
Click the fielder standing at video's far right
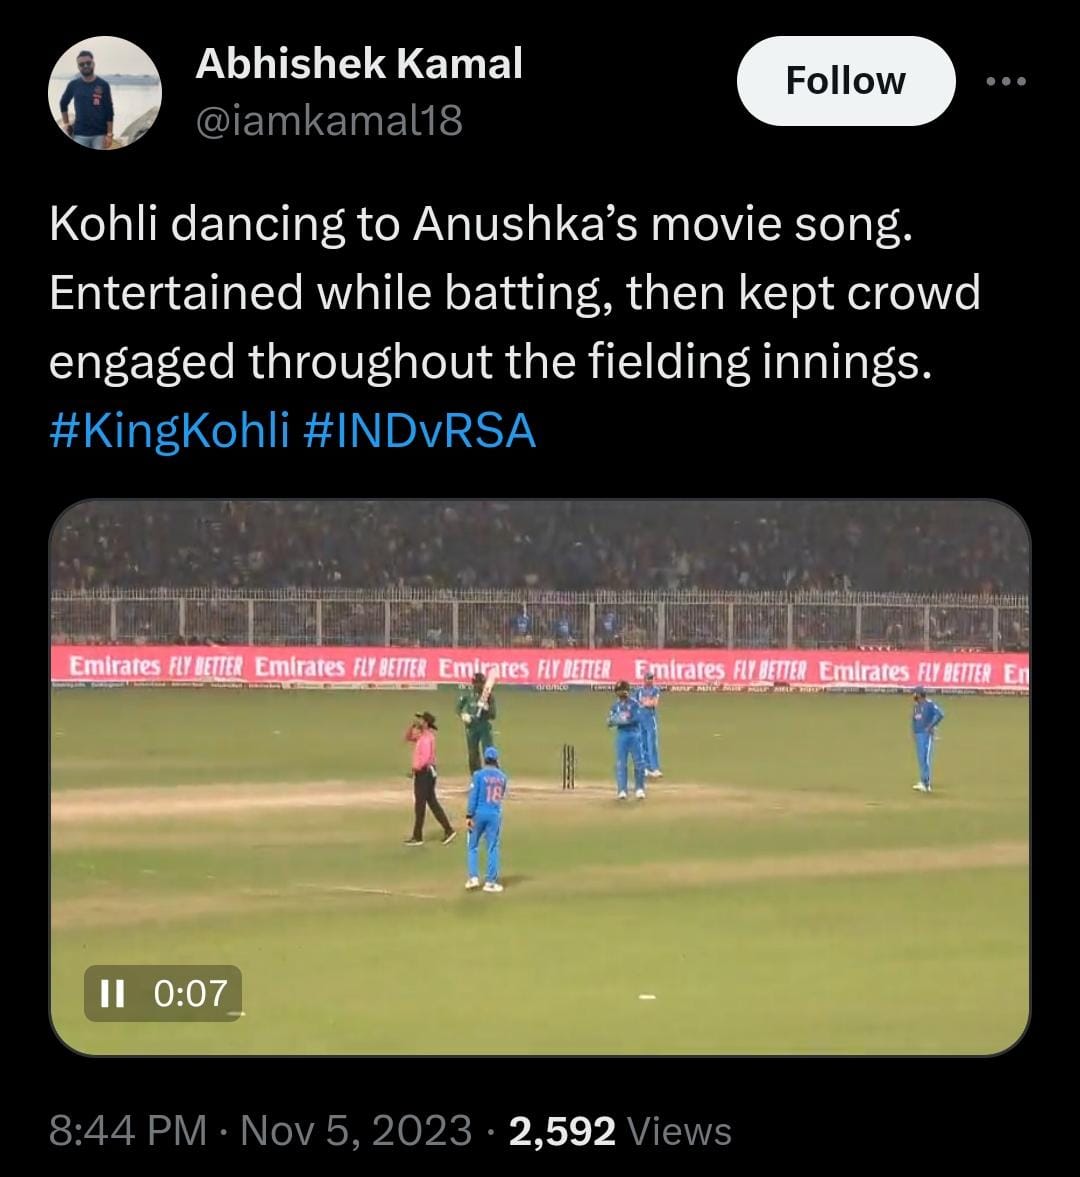pyautogui.click(x=924, y=738)
